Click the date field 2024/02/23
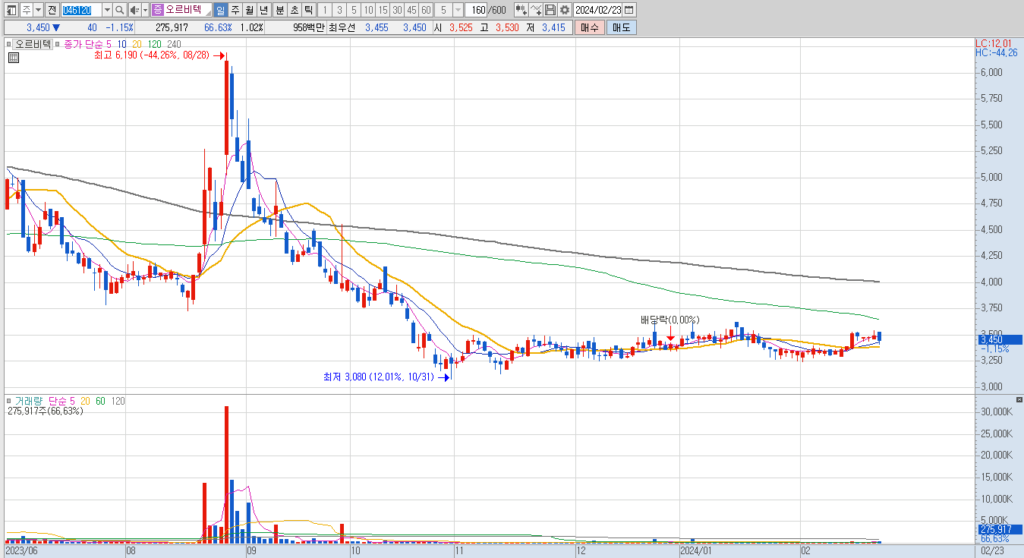The width and height of the screenshot is (1024, 558). pos(598,10)
